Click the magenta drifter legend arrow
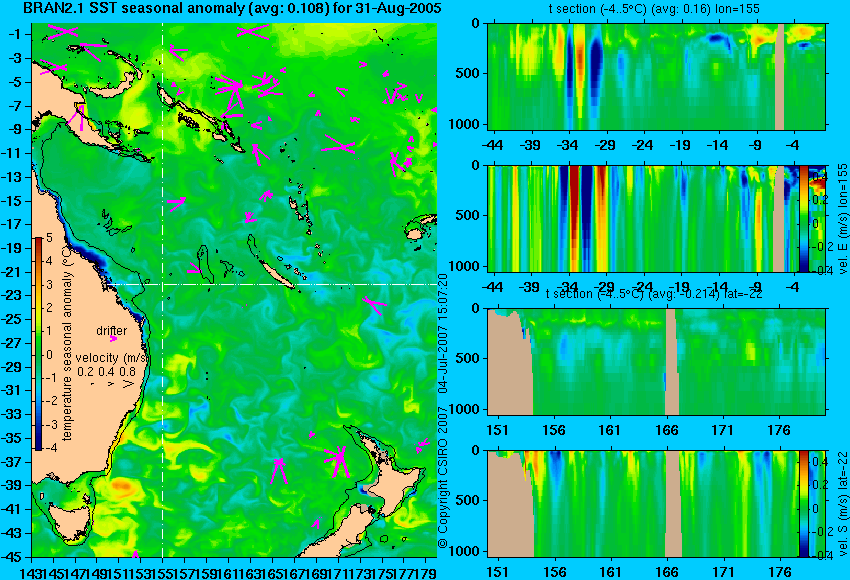 click(x=113, y=339)
